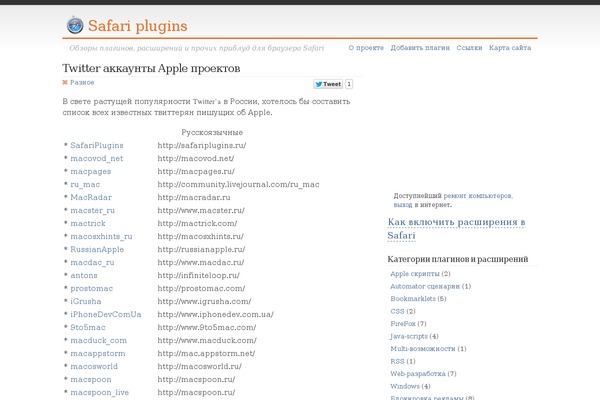The height and width of the screenshot is (400, 600).
Task: Go to Добавить плагин page
Action: coord(420,48)
